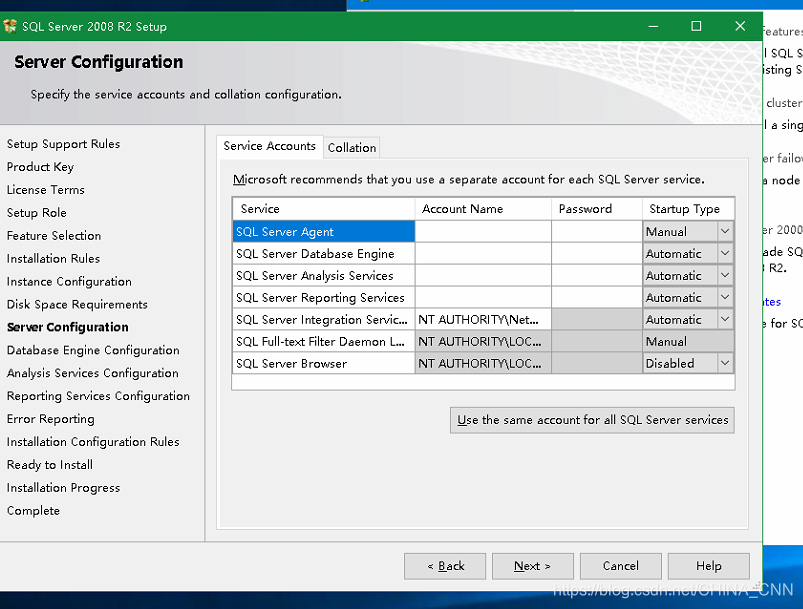Click Account Name field for SQL Server Analysis Services

(483, 276)
